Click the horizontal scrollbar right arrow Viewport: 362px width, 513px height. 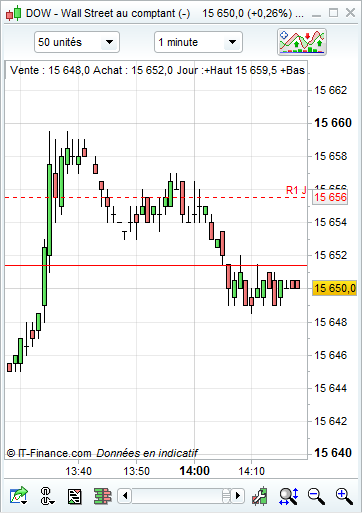[x=238, y=496]
